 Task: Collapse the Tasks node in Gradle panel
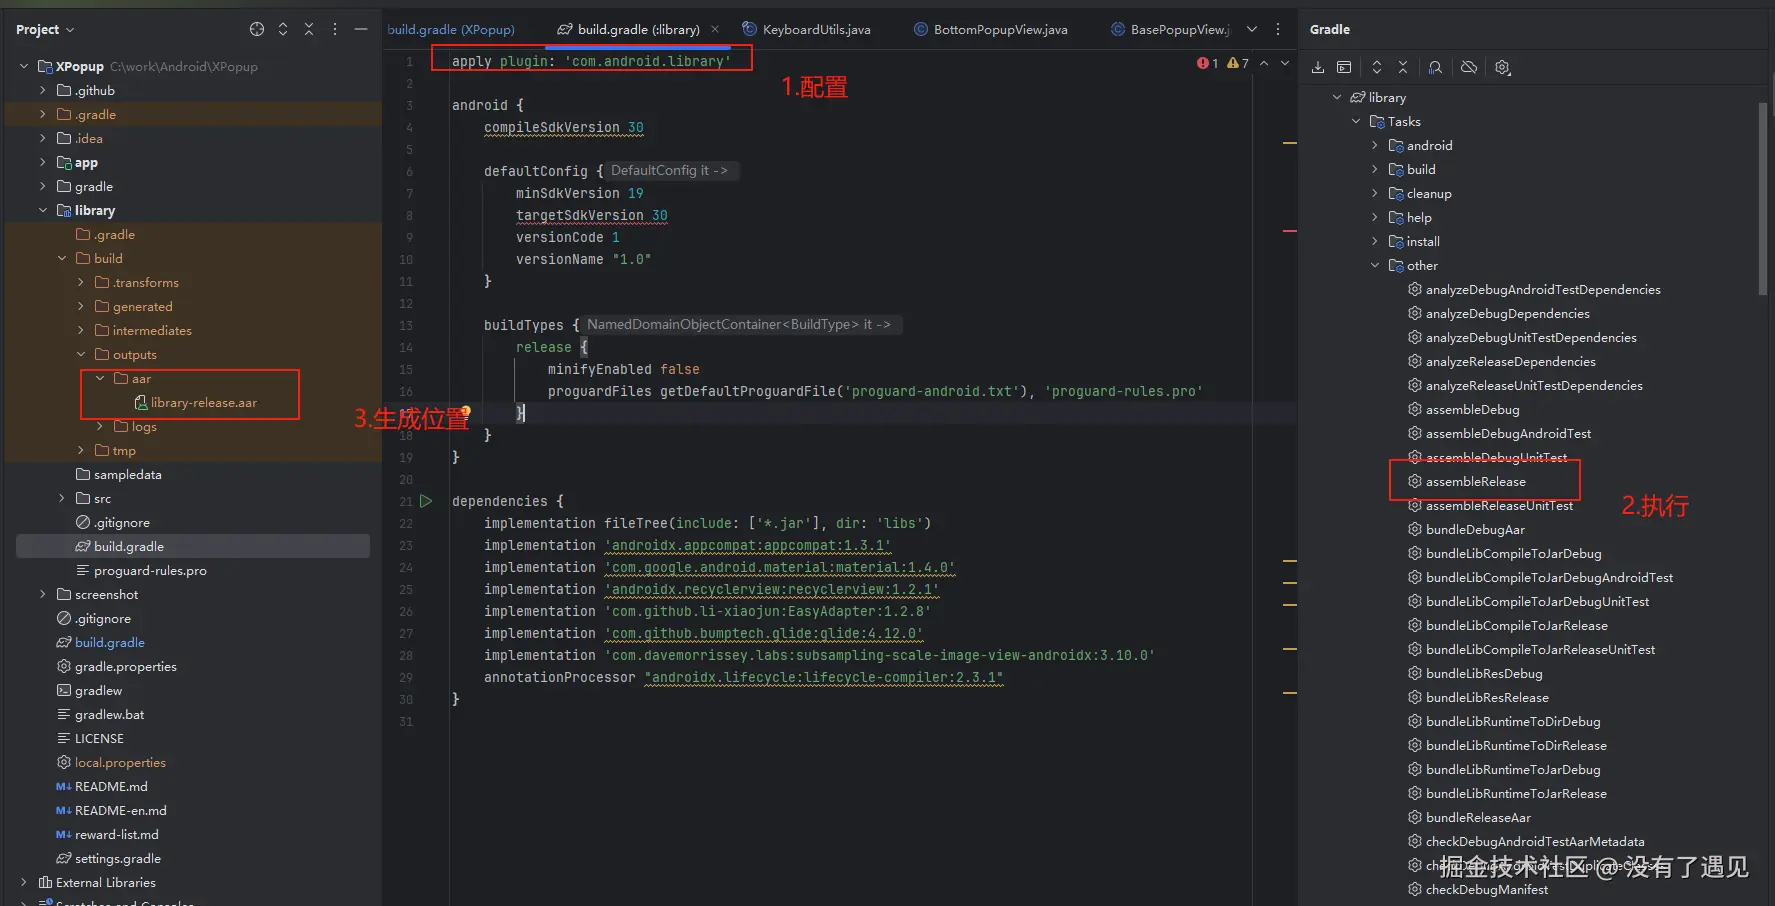tap(1356, 121)
